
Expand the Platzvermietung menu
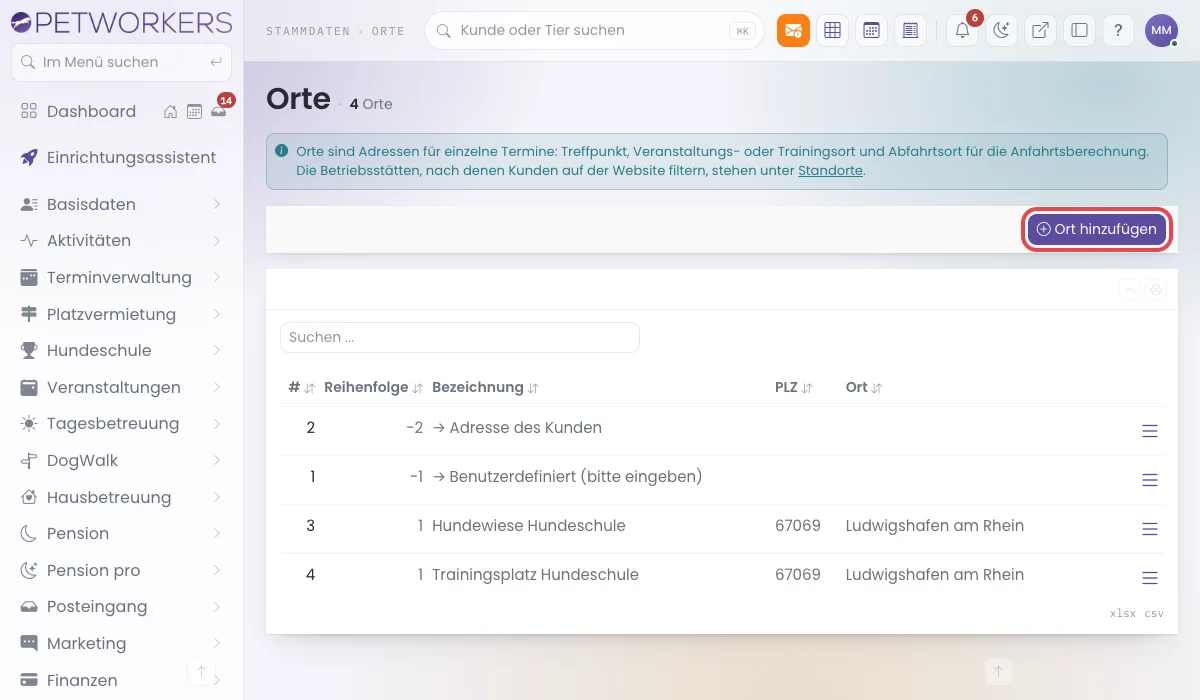coord(121,314)
